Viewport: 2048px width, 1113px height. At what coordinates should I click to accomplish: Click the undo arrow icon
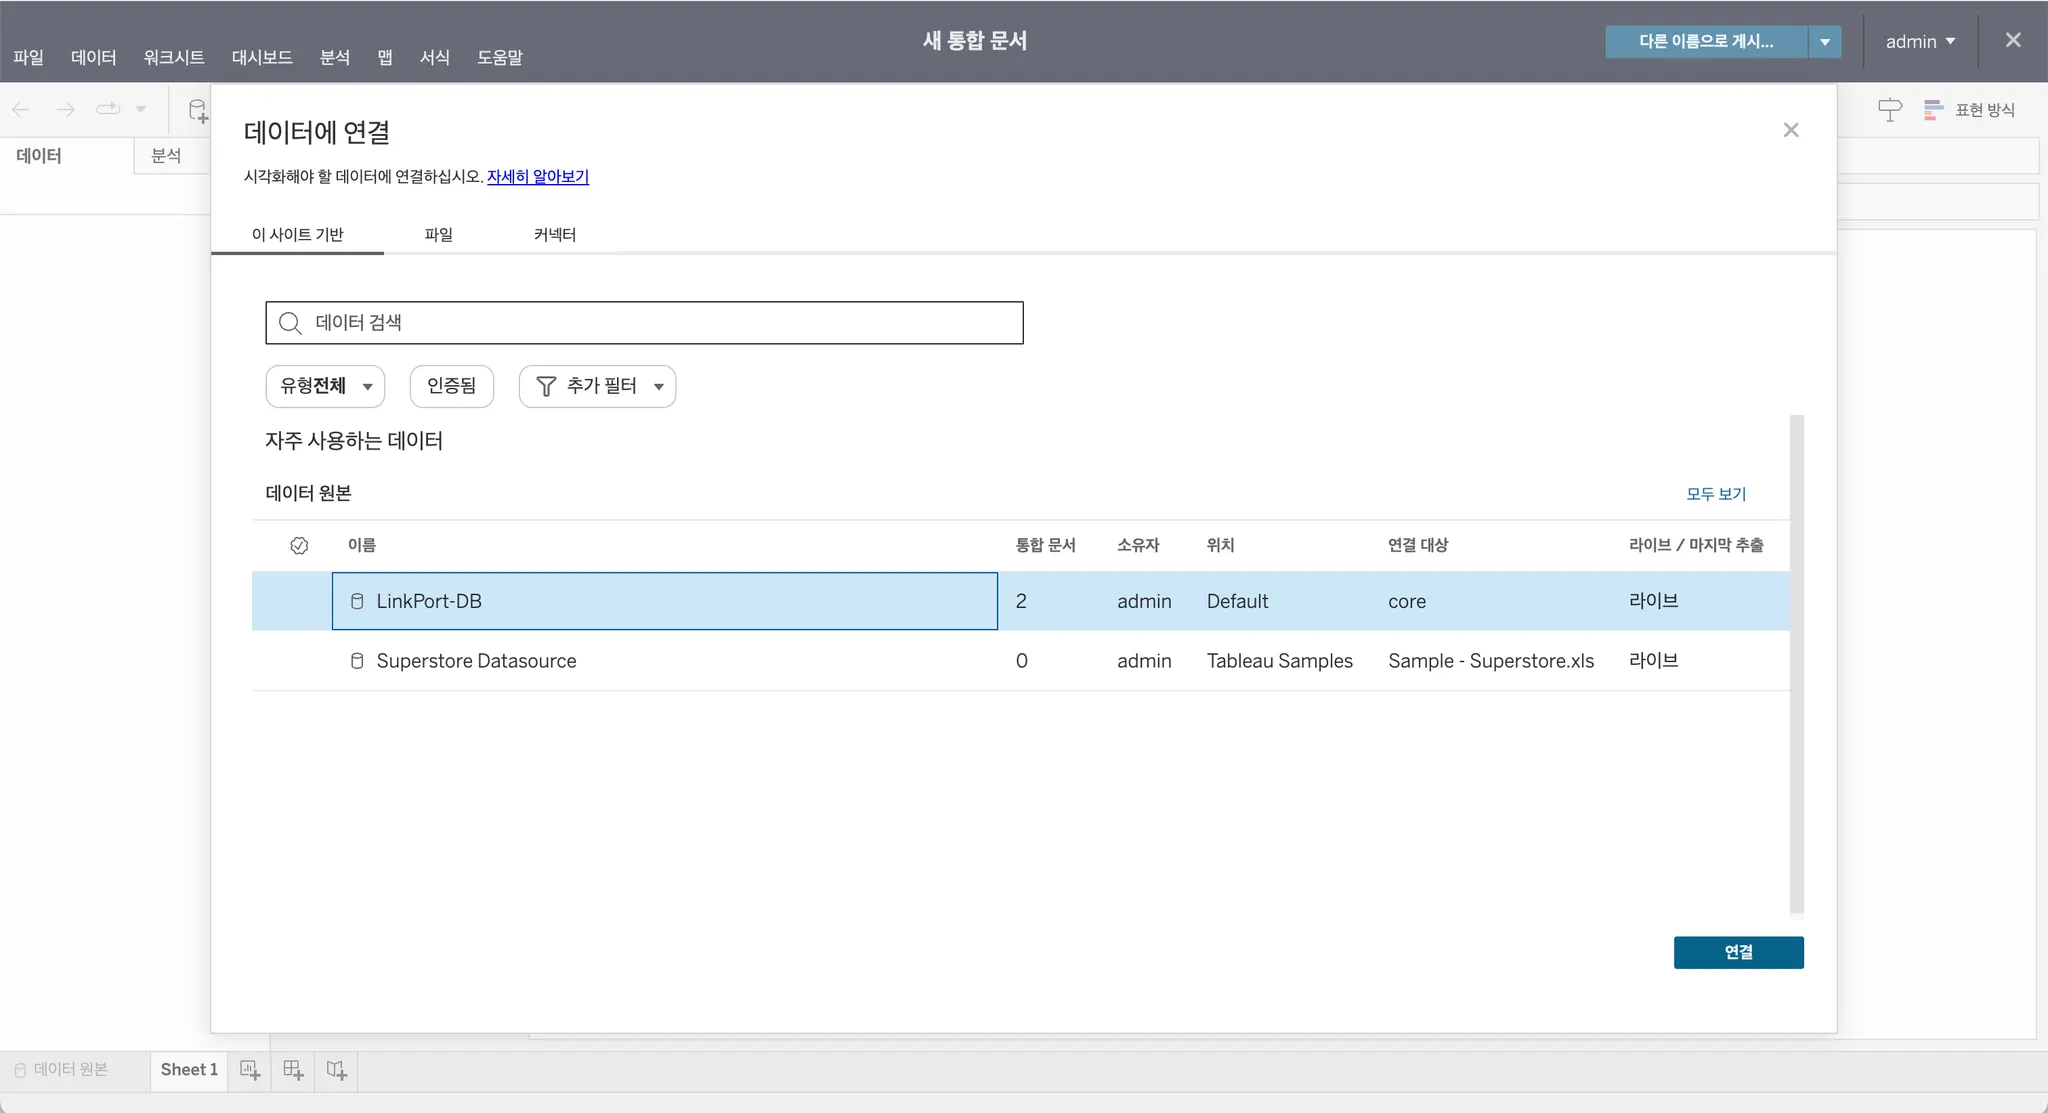tap(21, 109)
